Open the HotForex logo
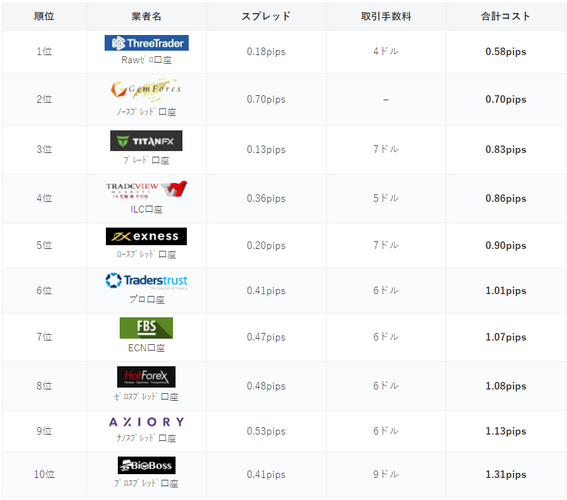 [x=146, y=377]
